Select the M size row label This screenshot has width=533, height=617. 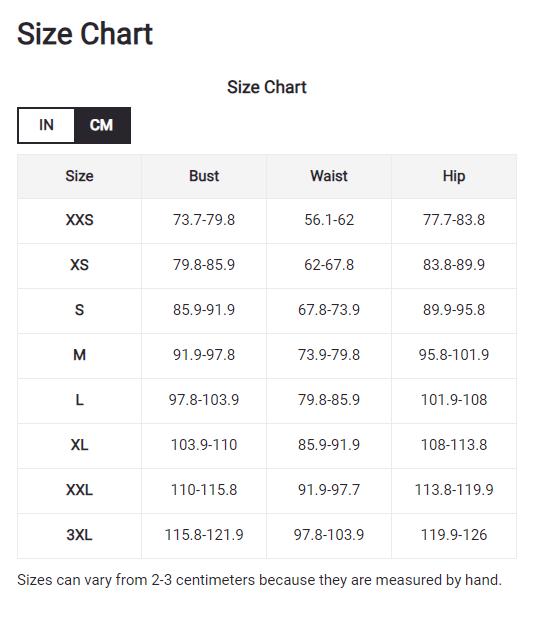point(79,355)
